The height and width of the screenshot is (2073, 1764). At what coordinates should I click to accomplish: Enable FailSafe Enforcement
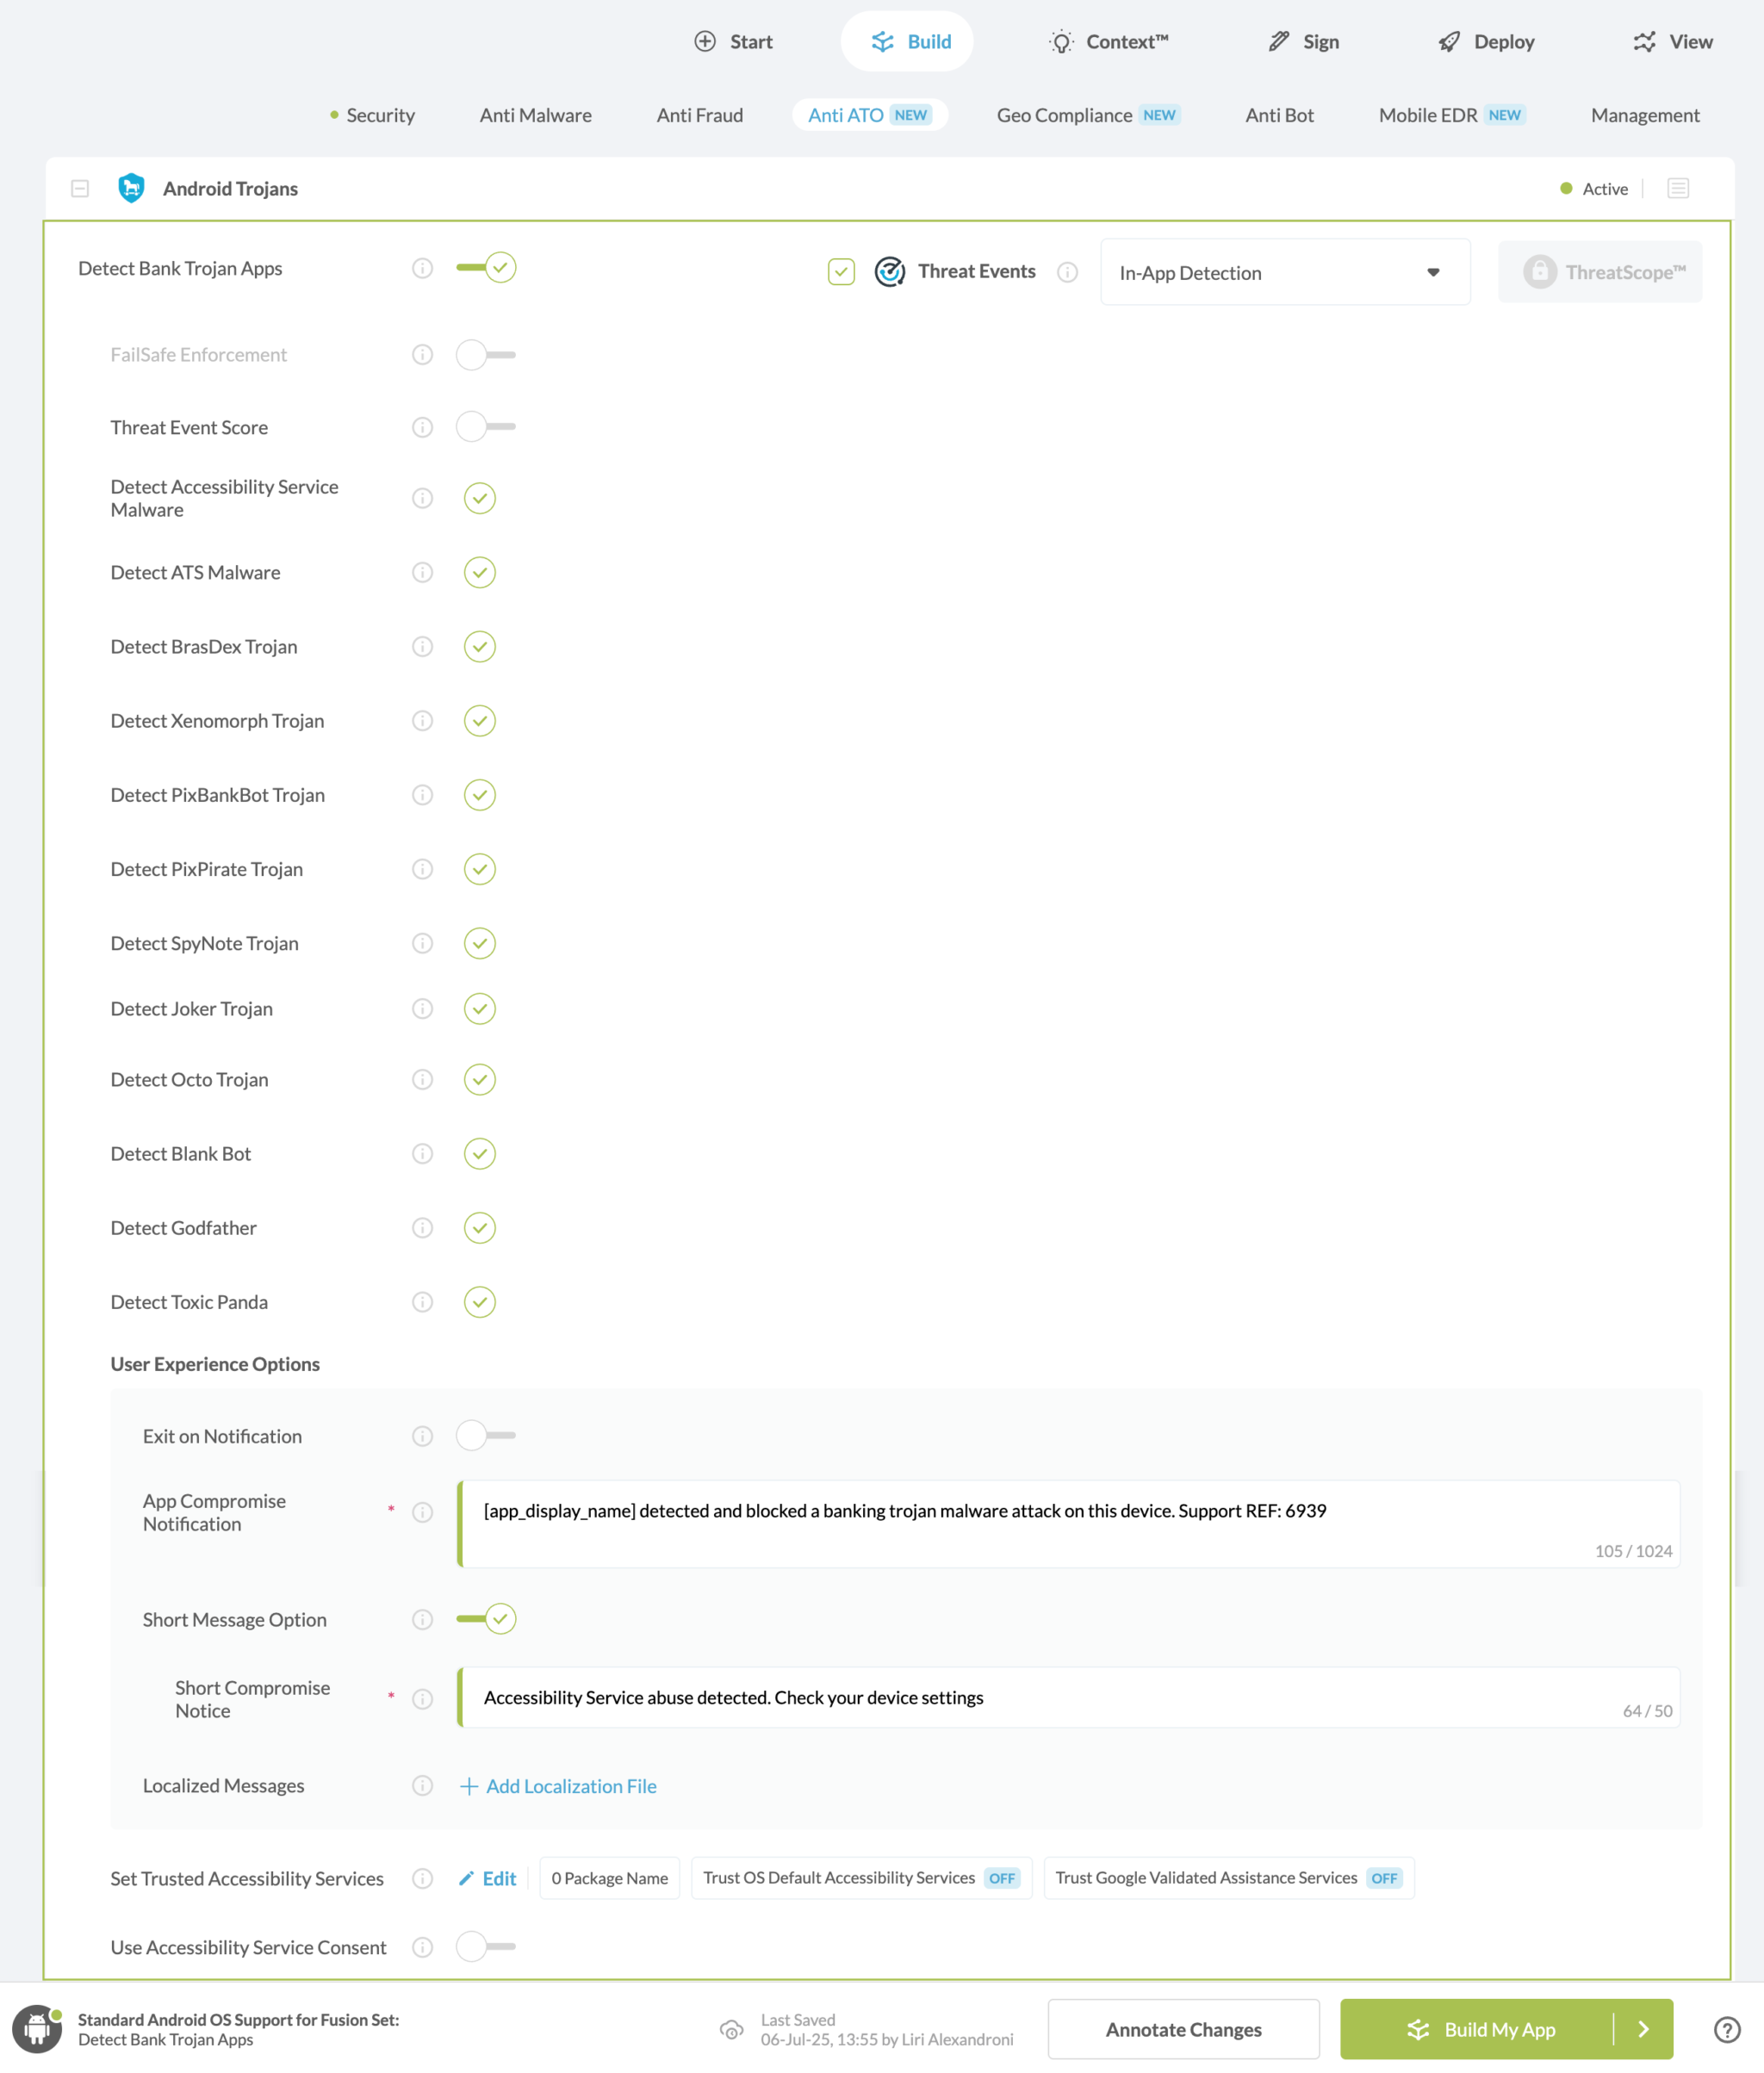[x=484, y=354]
